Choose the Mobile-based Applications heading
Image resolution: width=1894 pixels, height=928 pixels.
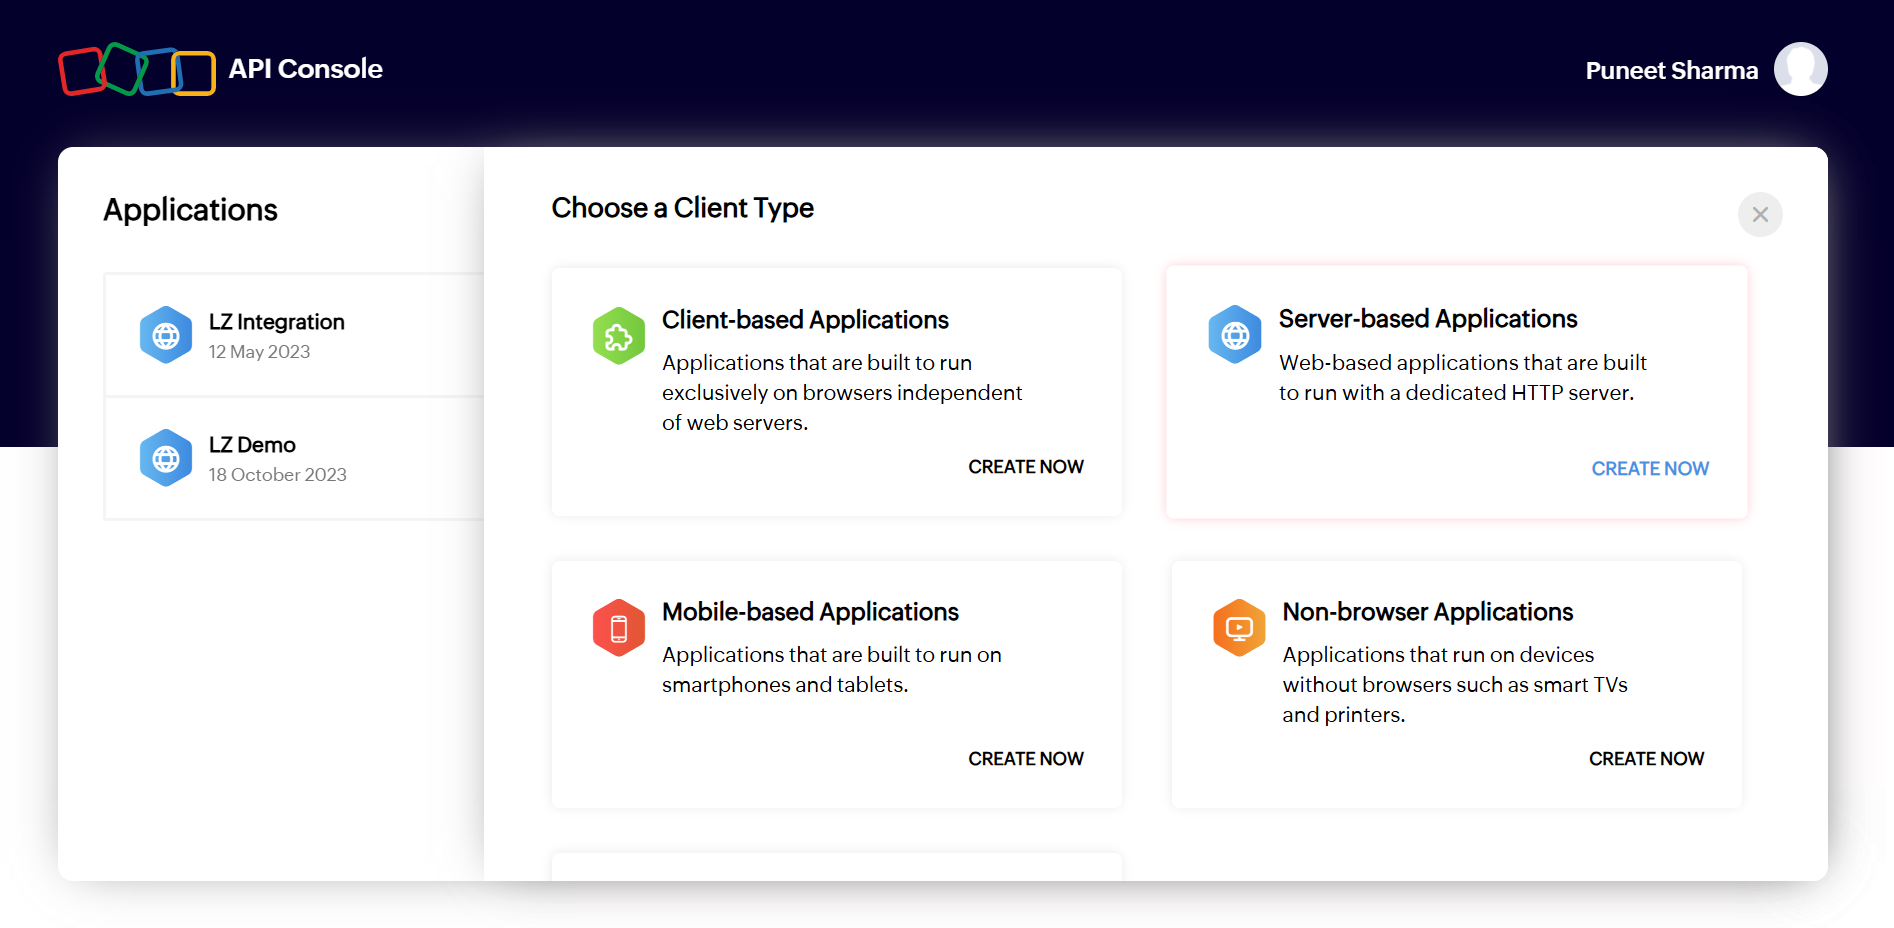[810, 612]
